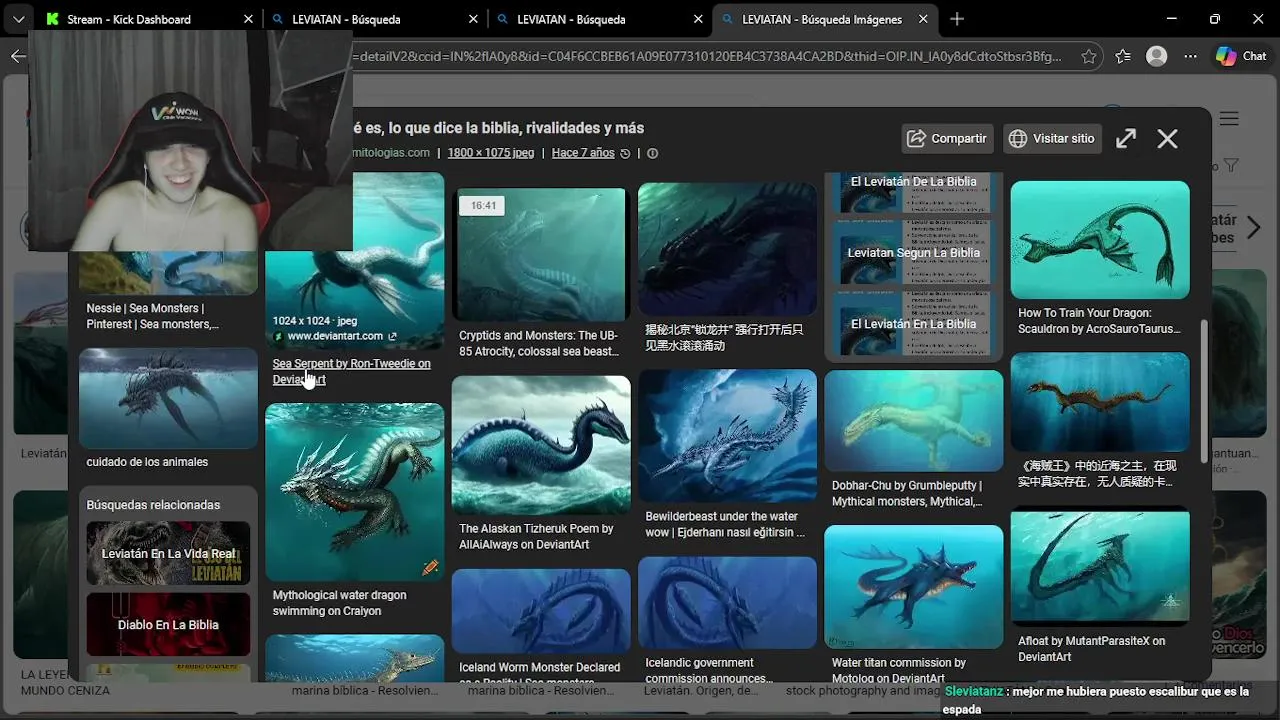Click the Compartir button

tap(946, 139)
